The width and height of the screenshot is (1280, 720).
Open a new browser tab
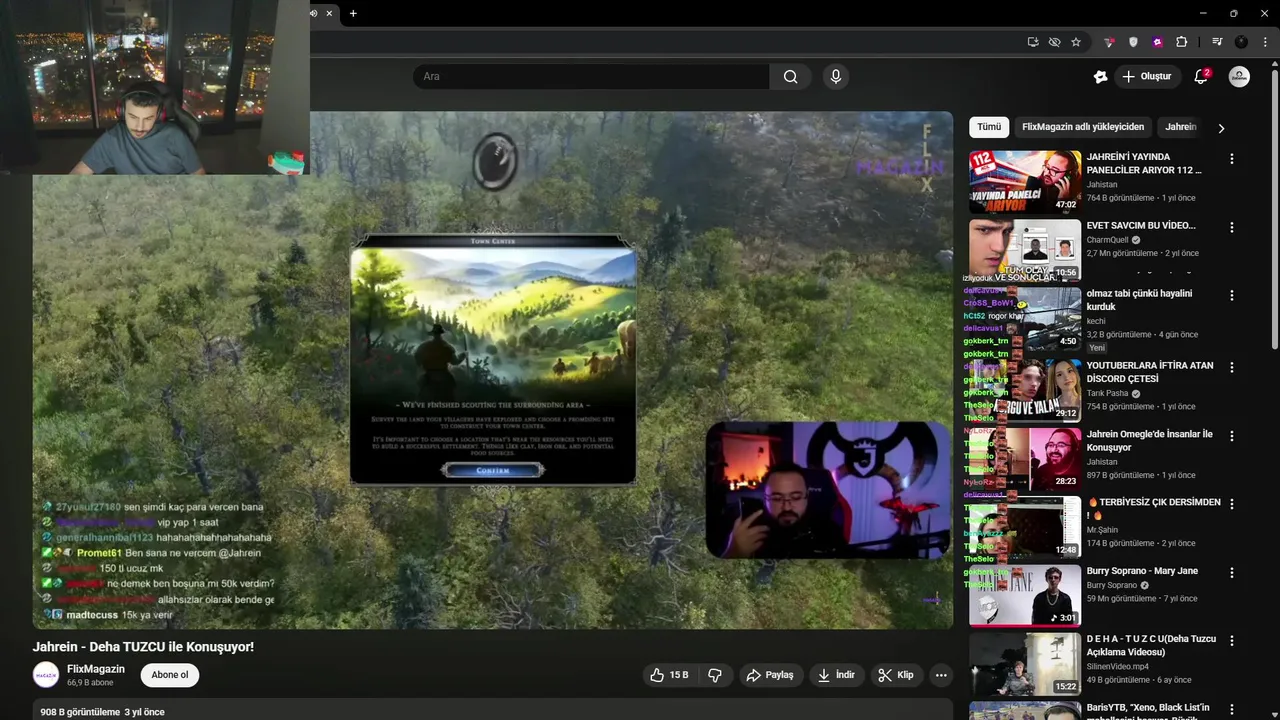(x=353, y=13)
